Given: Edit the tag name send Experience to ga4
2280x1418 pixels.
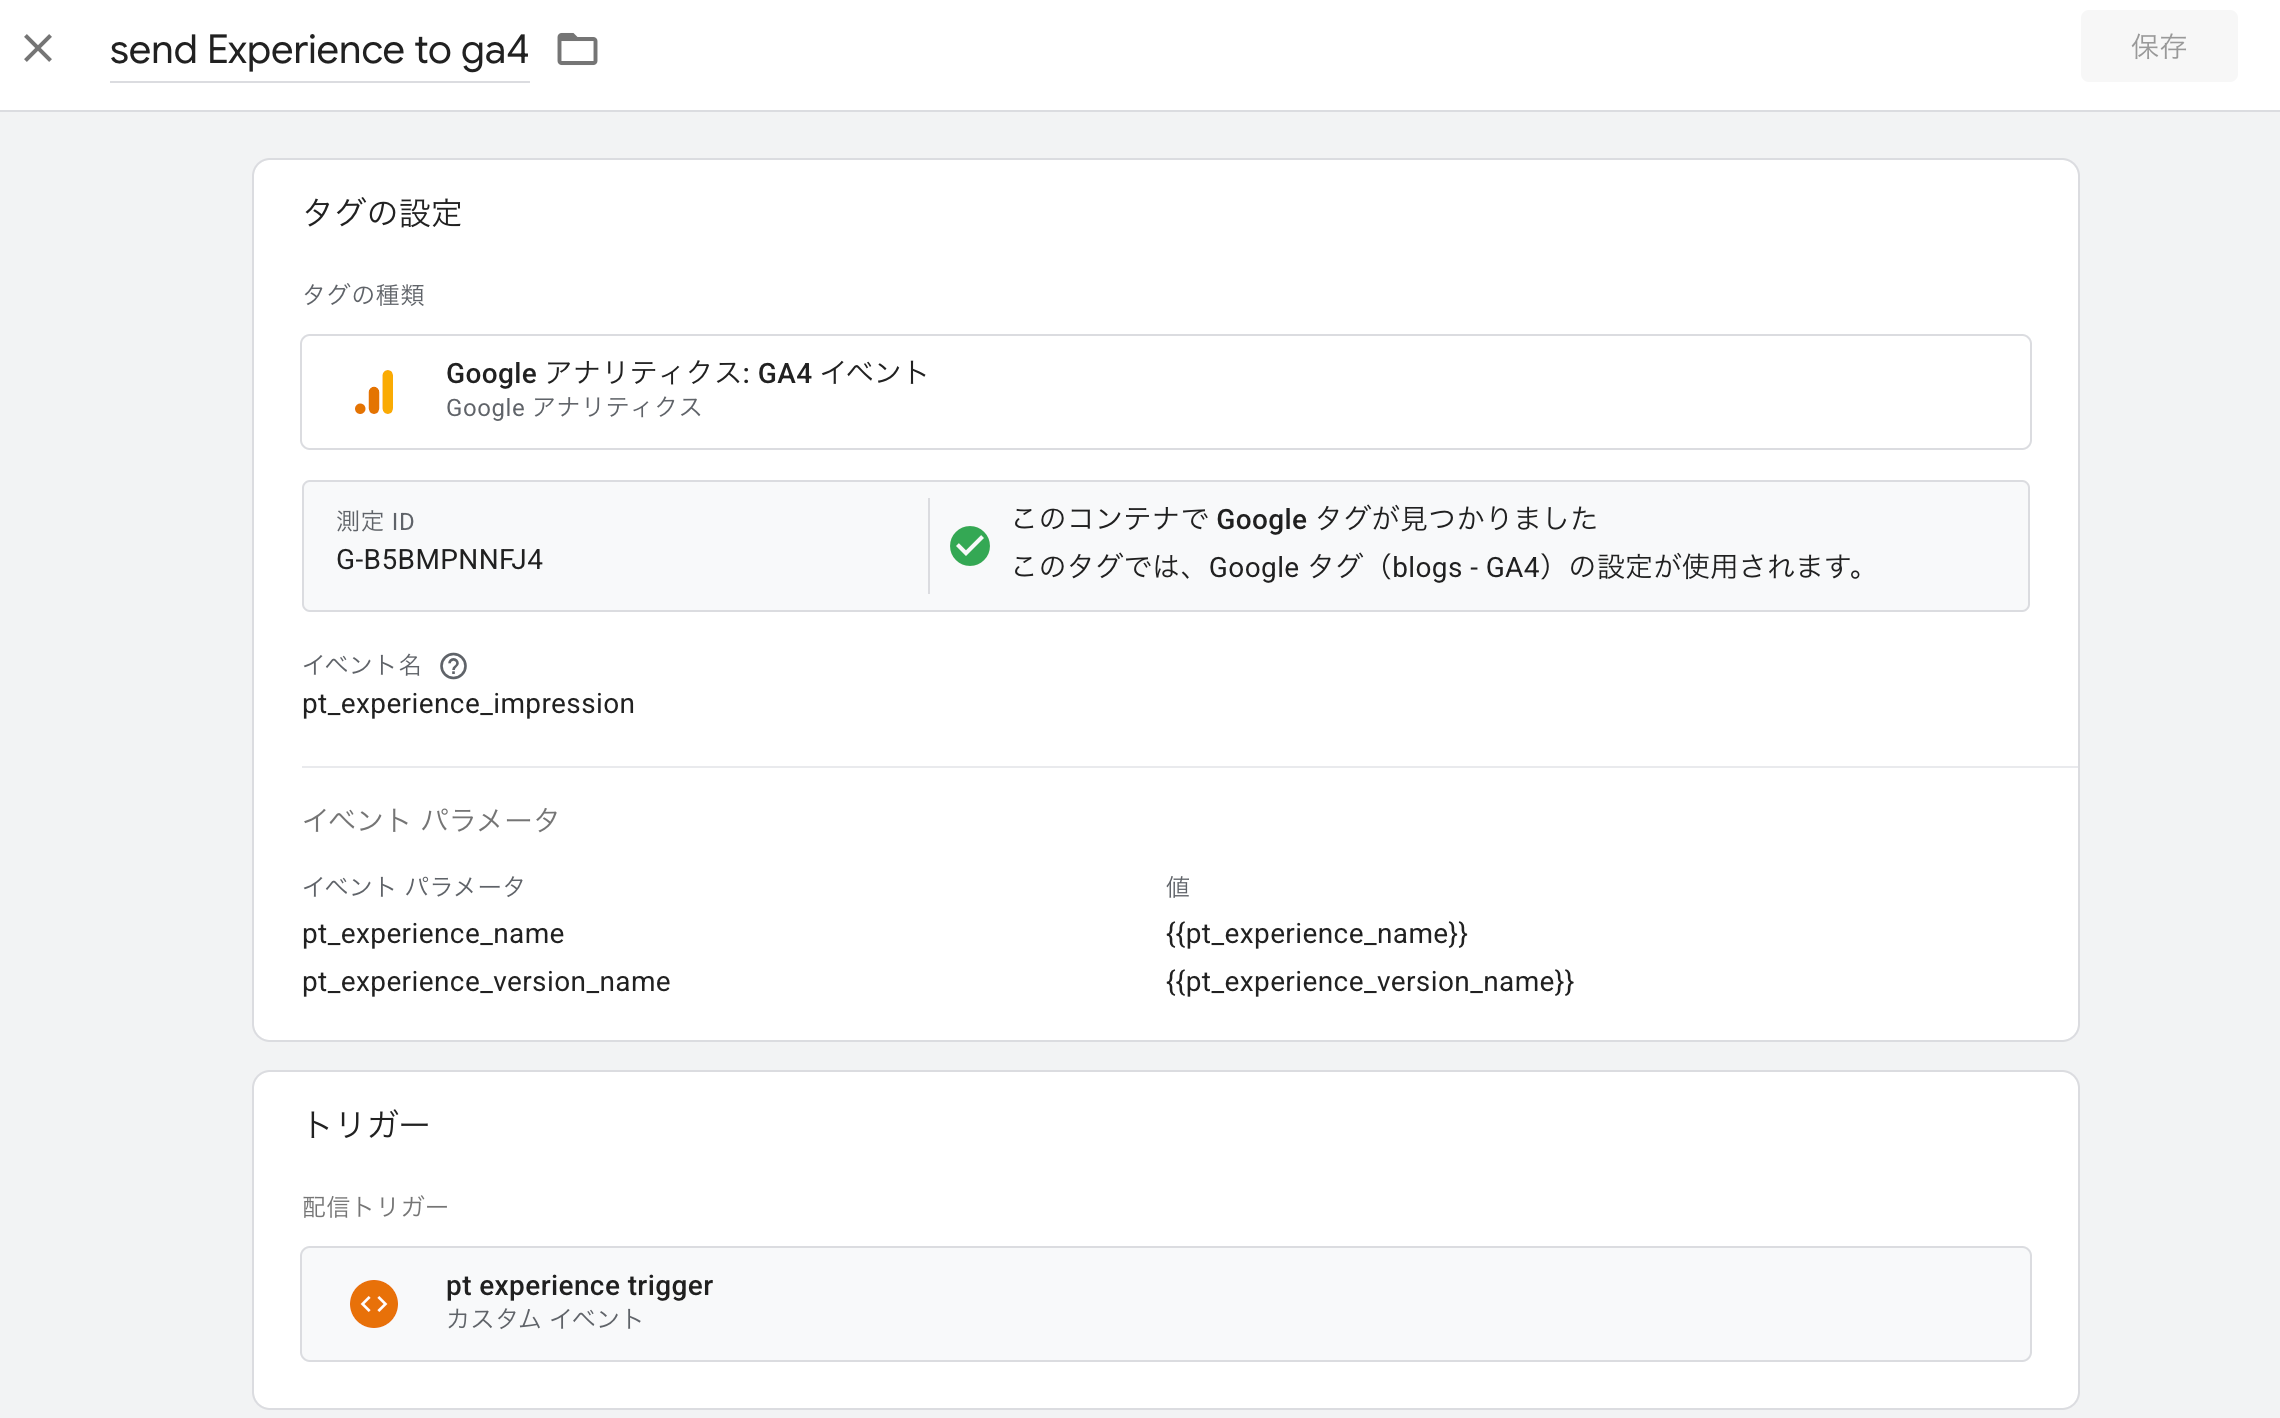Looking at the screenshot, I should (x=319, y=50).
